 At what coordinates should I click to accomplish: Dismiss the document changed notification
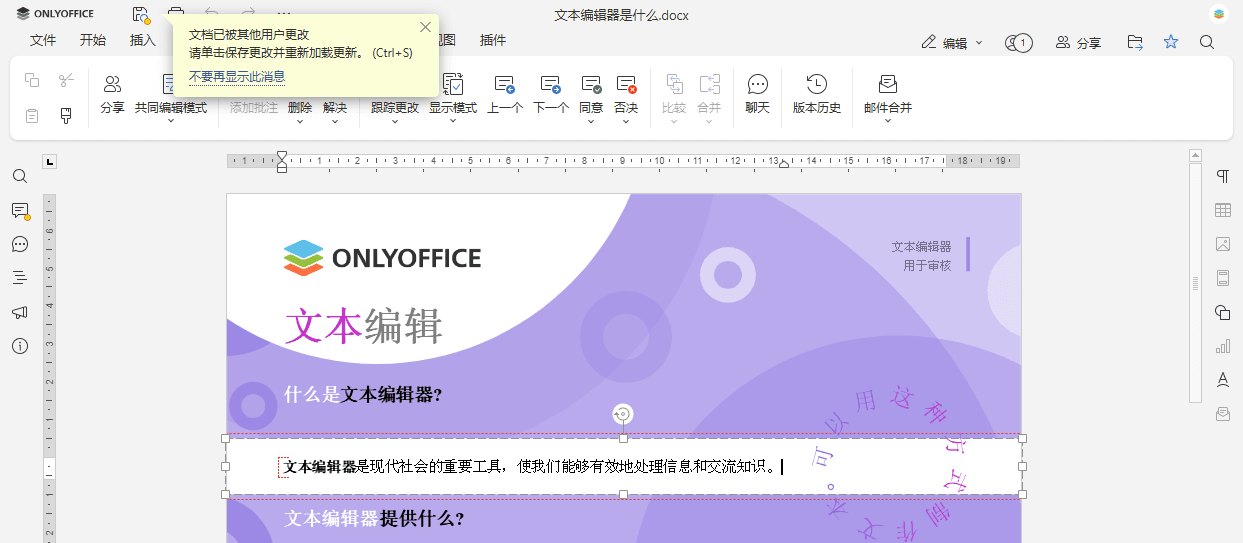click(x=425, y=27)
